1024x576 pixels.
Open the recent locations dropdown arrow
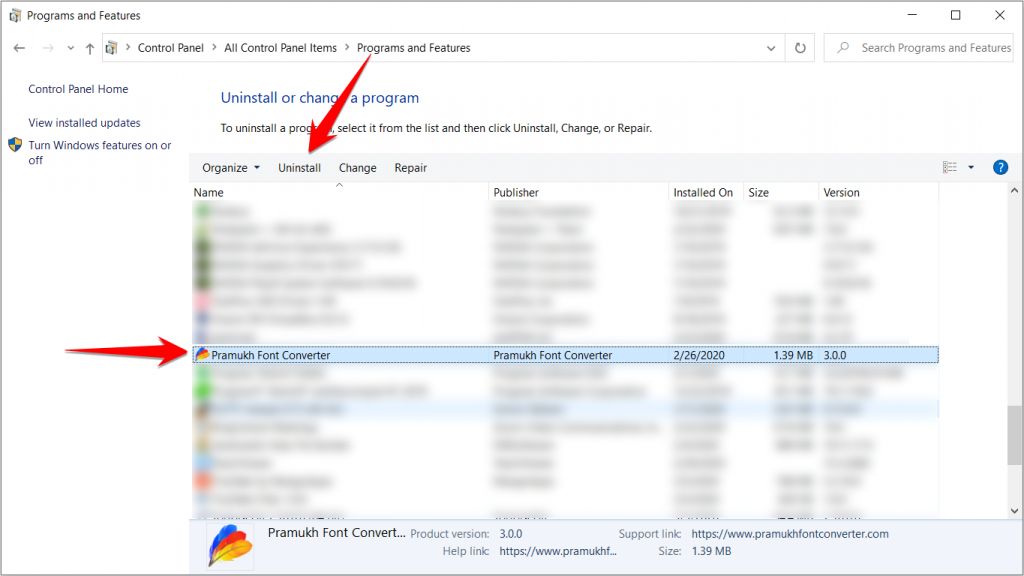[71, 48]
